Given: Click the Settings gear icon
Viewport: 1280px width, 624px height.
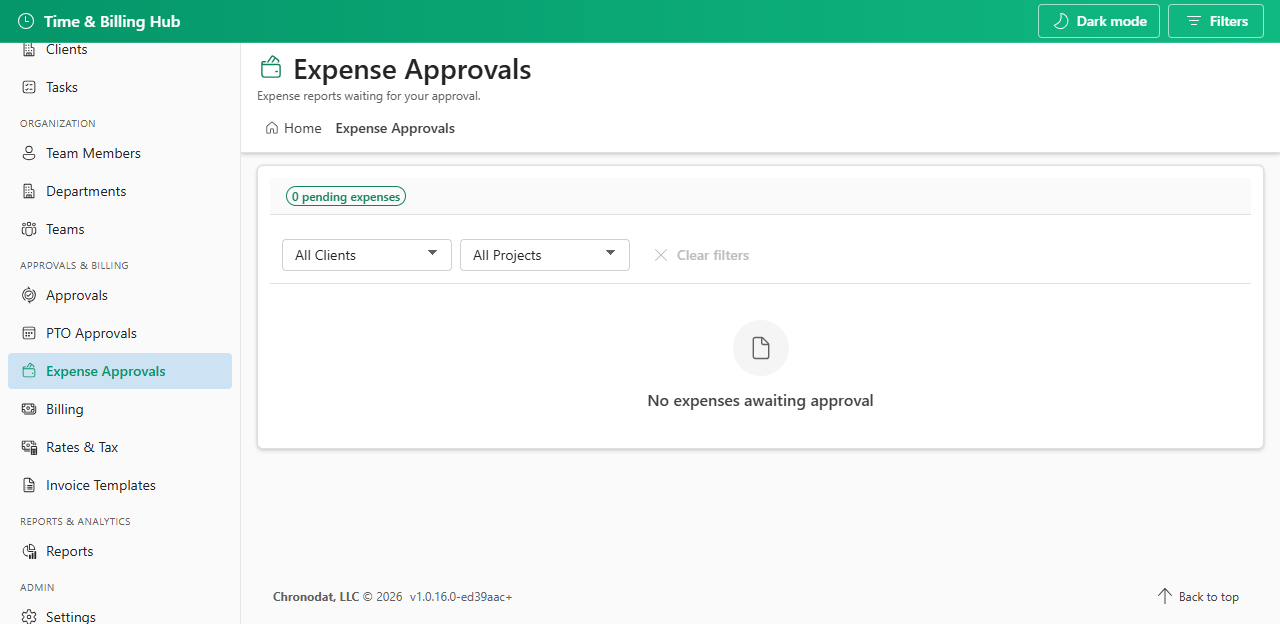Looking at the screenshot, I should click(x=29, y=617).
